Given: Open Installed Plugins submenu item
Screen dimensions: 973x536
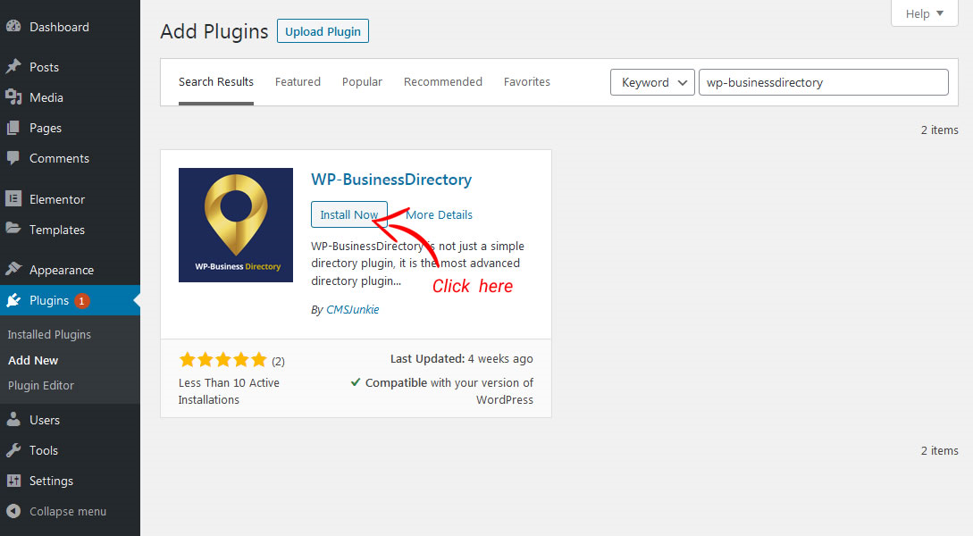Looking at the screenshot, I should pos(49,334).
